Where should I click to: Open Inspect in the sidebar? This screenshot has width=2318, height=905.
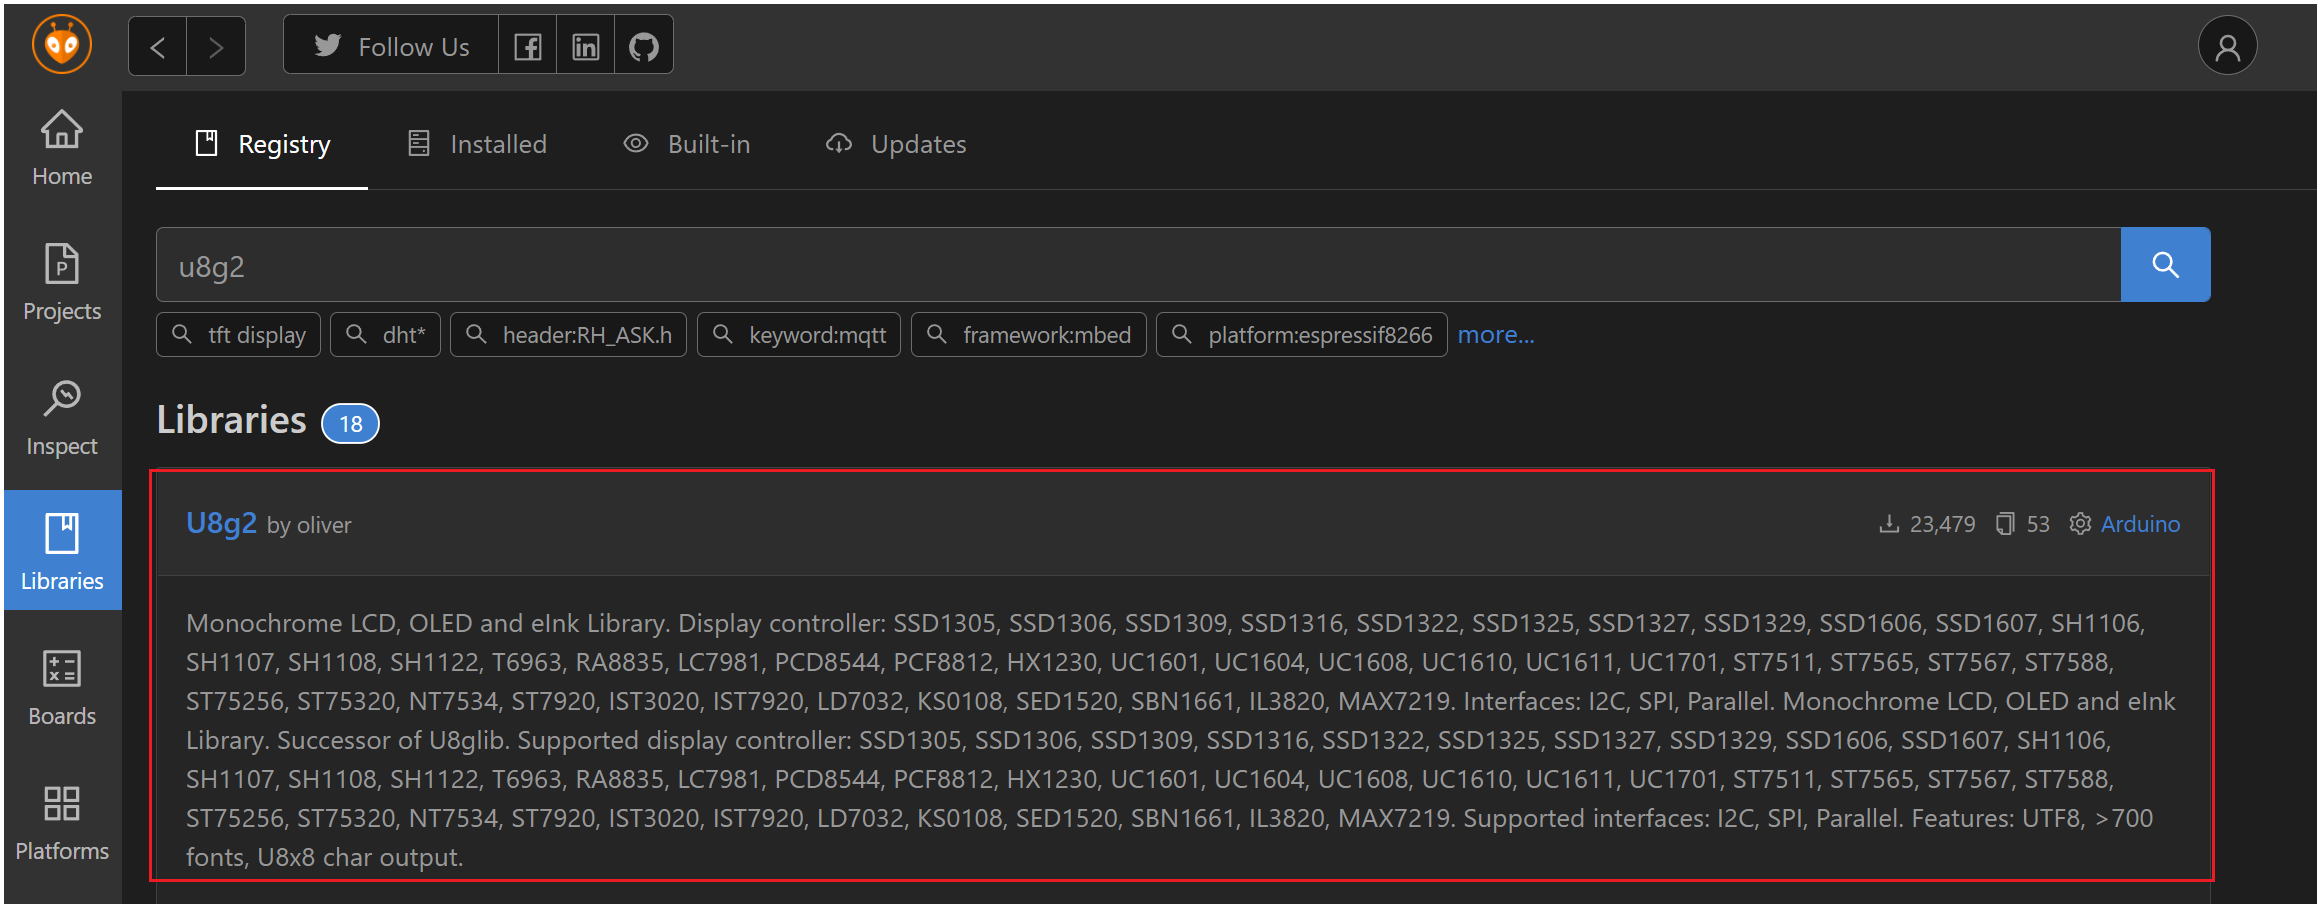point(62,419)
